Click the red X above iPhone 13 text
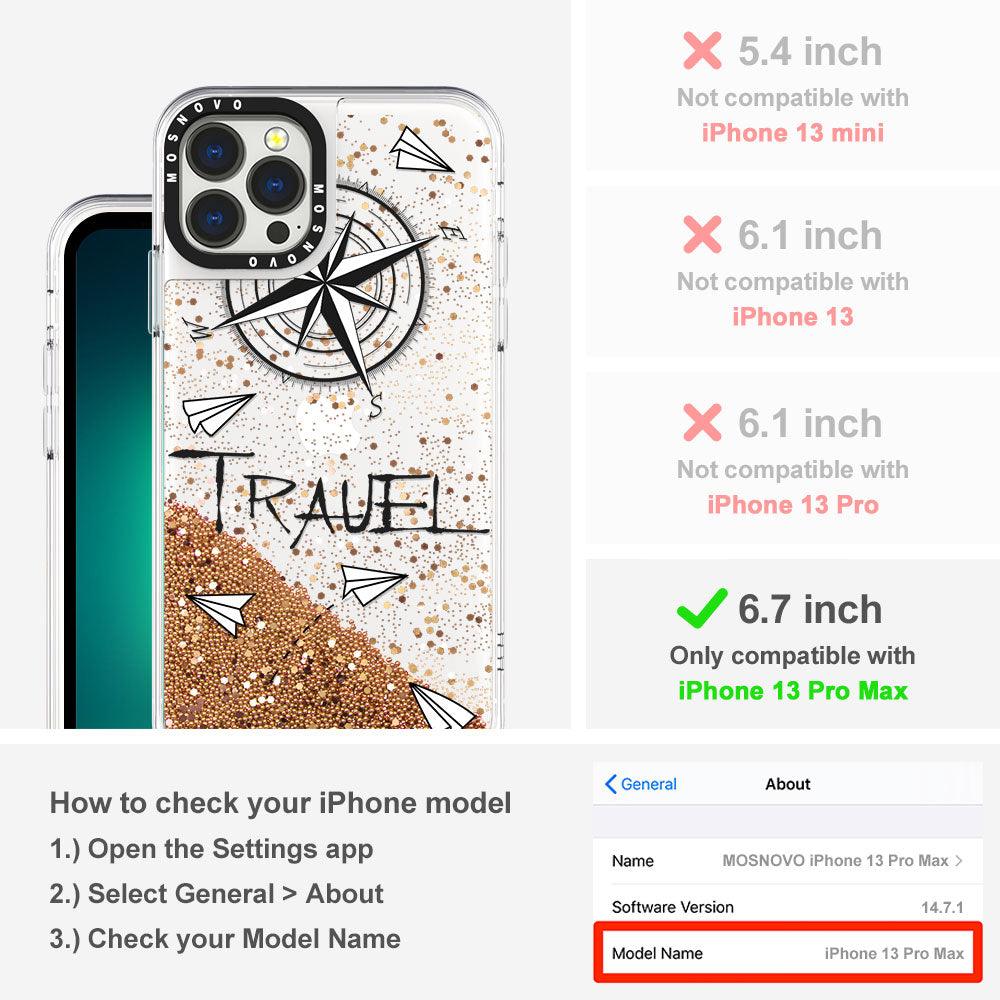This screenshot has height=1000, width=1000. [702, 234]
